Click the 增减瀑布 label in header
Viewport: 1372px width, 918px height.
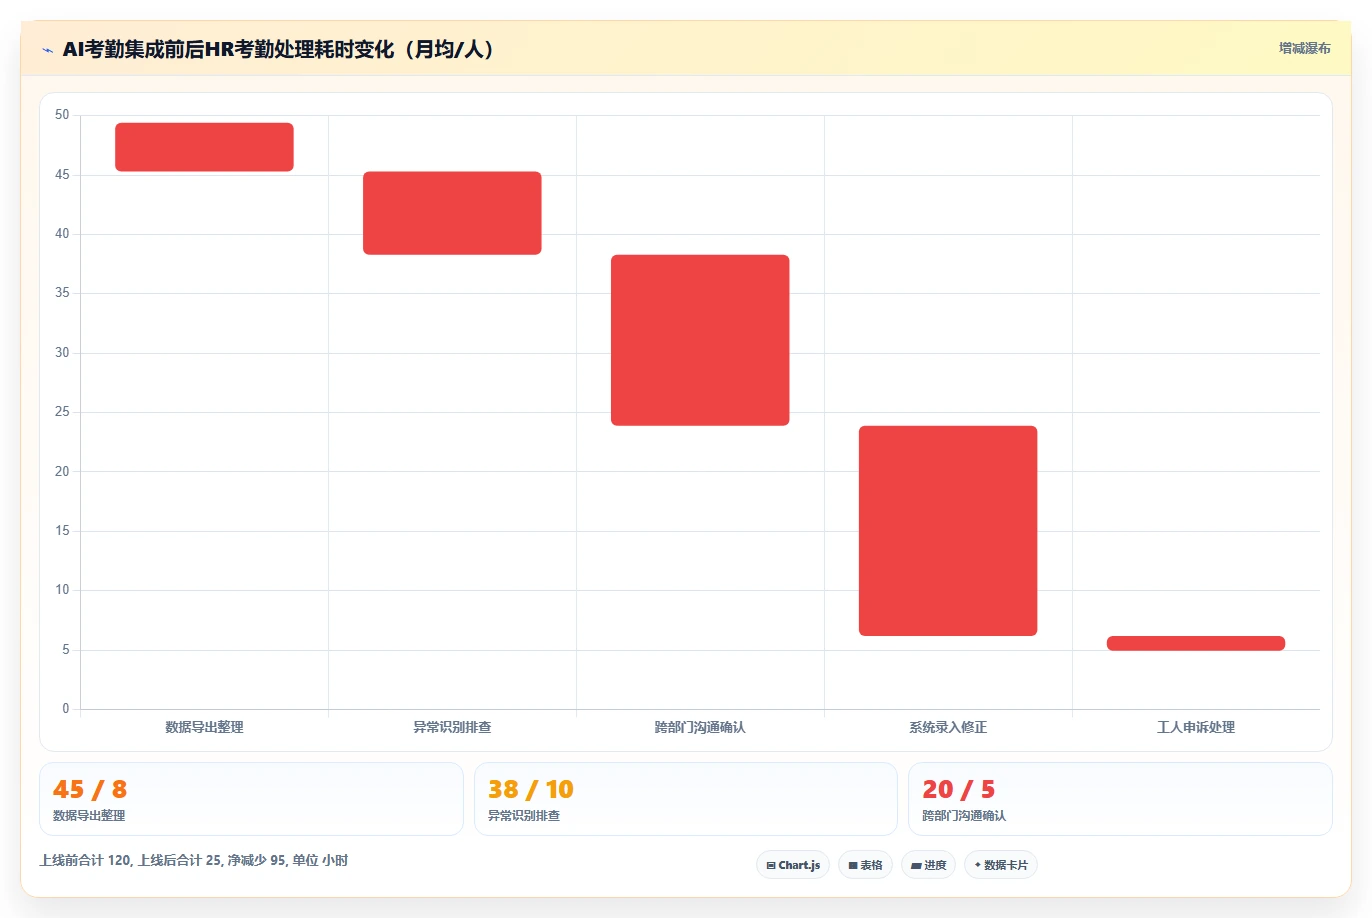pyautogui.click(x=1305, y=48)
